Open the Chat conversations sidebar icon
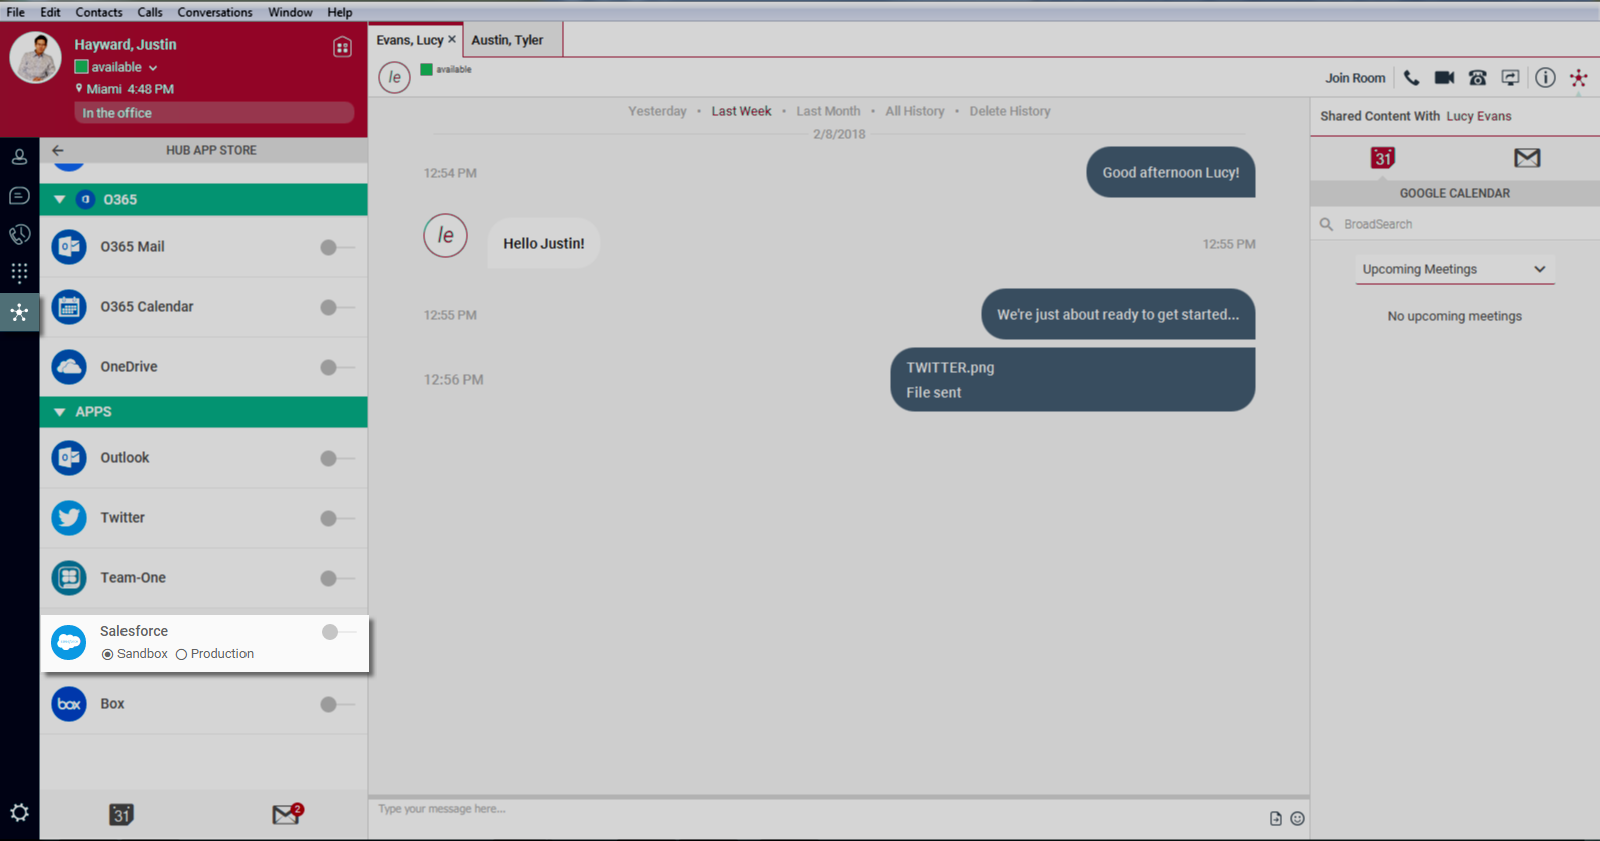This screenshot has height=841, width=1600. point(19,195)
